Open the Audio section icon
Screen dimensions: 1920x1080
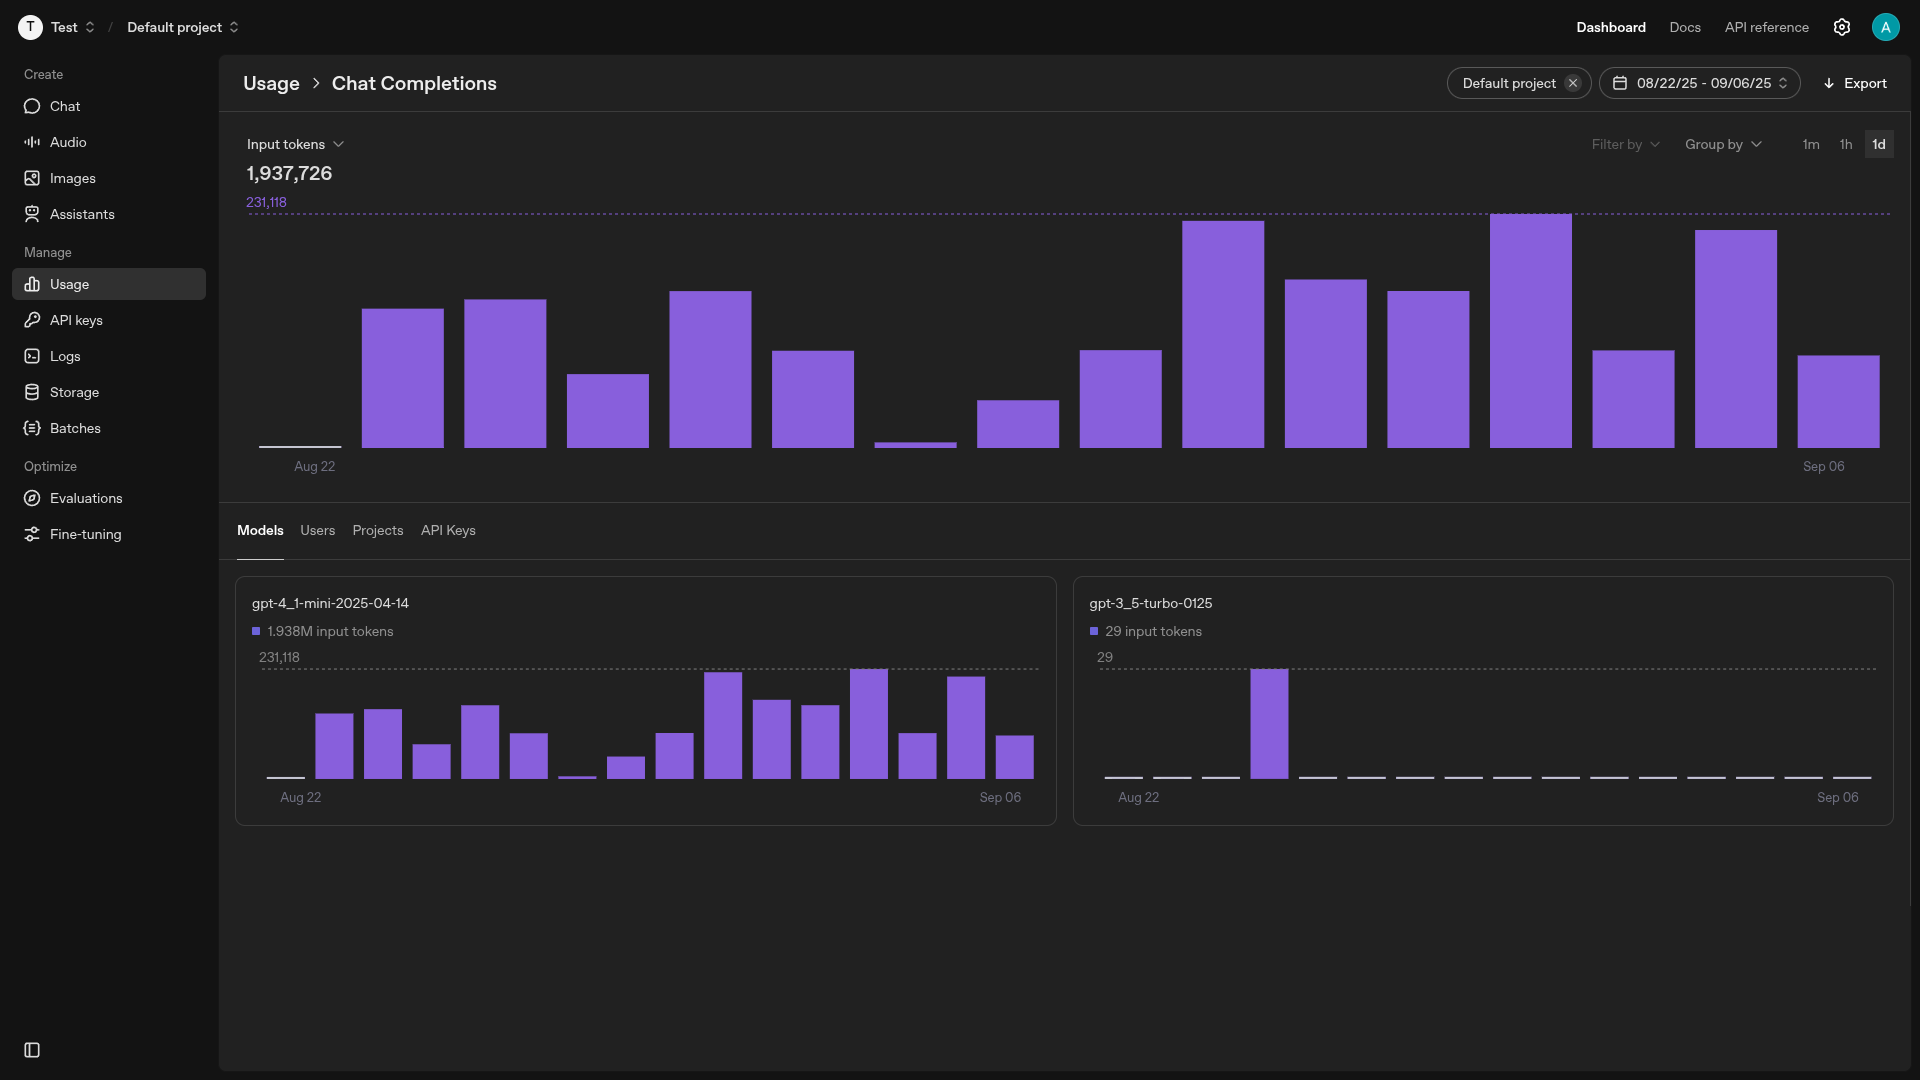point(32,142)
